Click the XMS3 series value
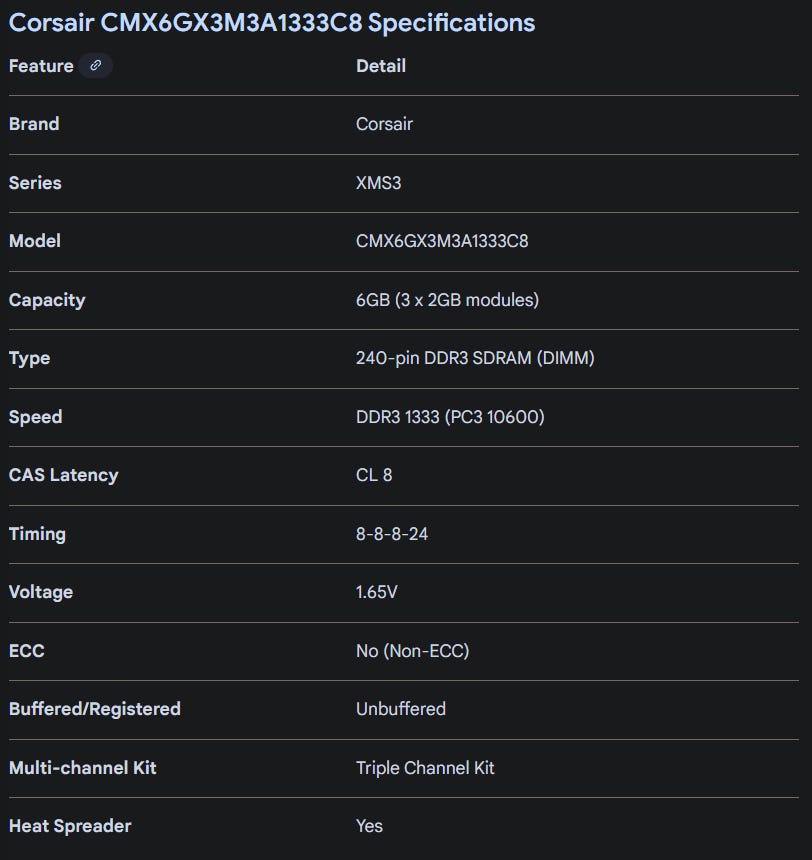Image resolution: width=812 pixels, height=860 pixels. point(378,183)
